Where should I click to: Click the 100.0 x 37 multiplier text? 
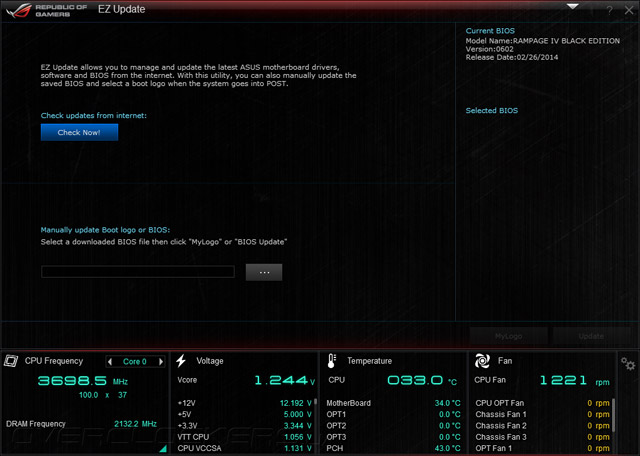click(103, 395)
